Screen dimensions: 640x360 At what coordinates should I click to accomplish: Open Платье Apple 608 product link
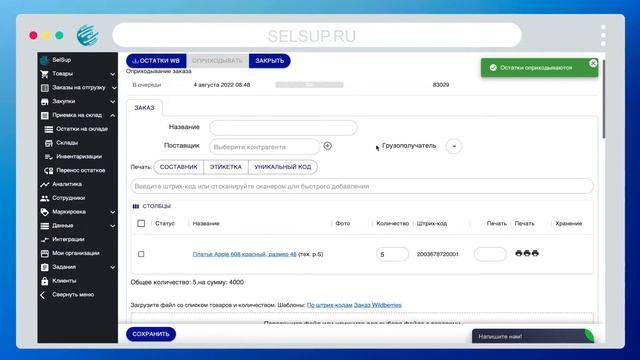click(244, 254)
